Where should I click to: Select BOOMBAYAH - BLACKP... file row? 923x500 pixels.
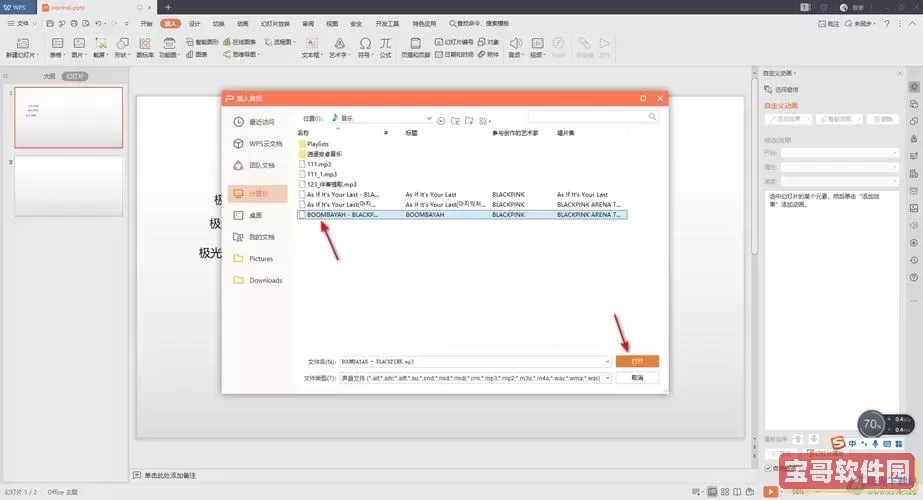[462, 215]
